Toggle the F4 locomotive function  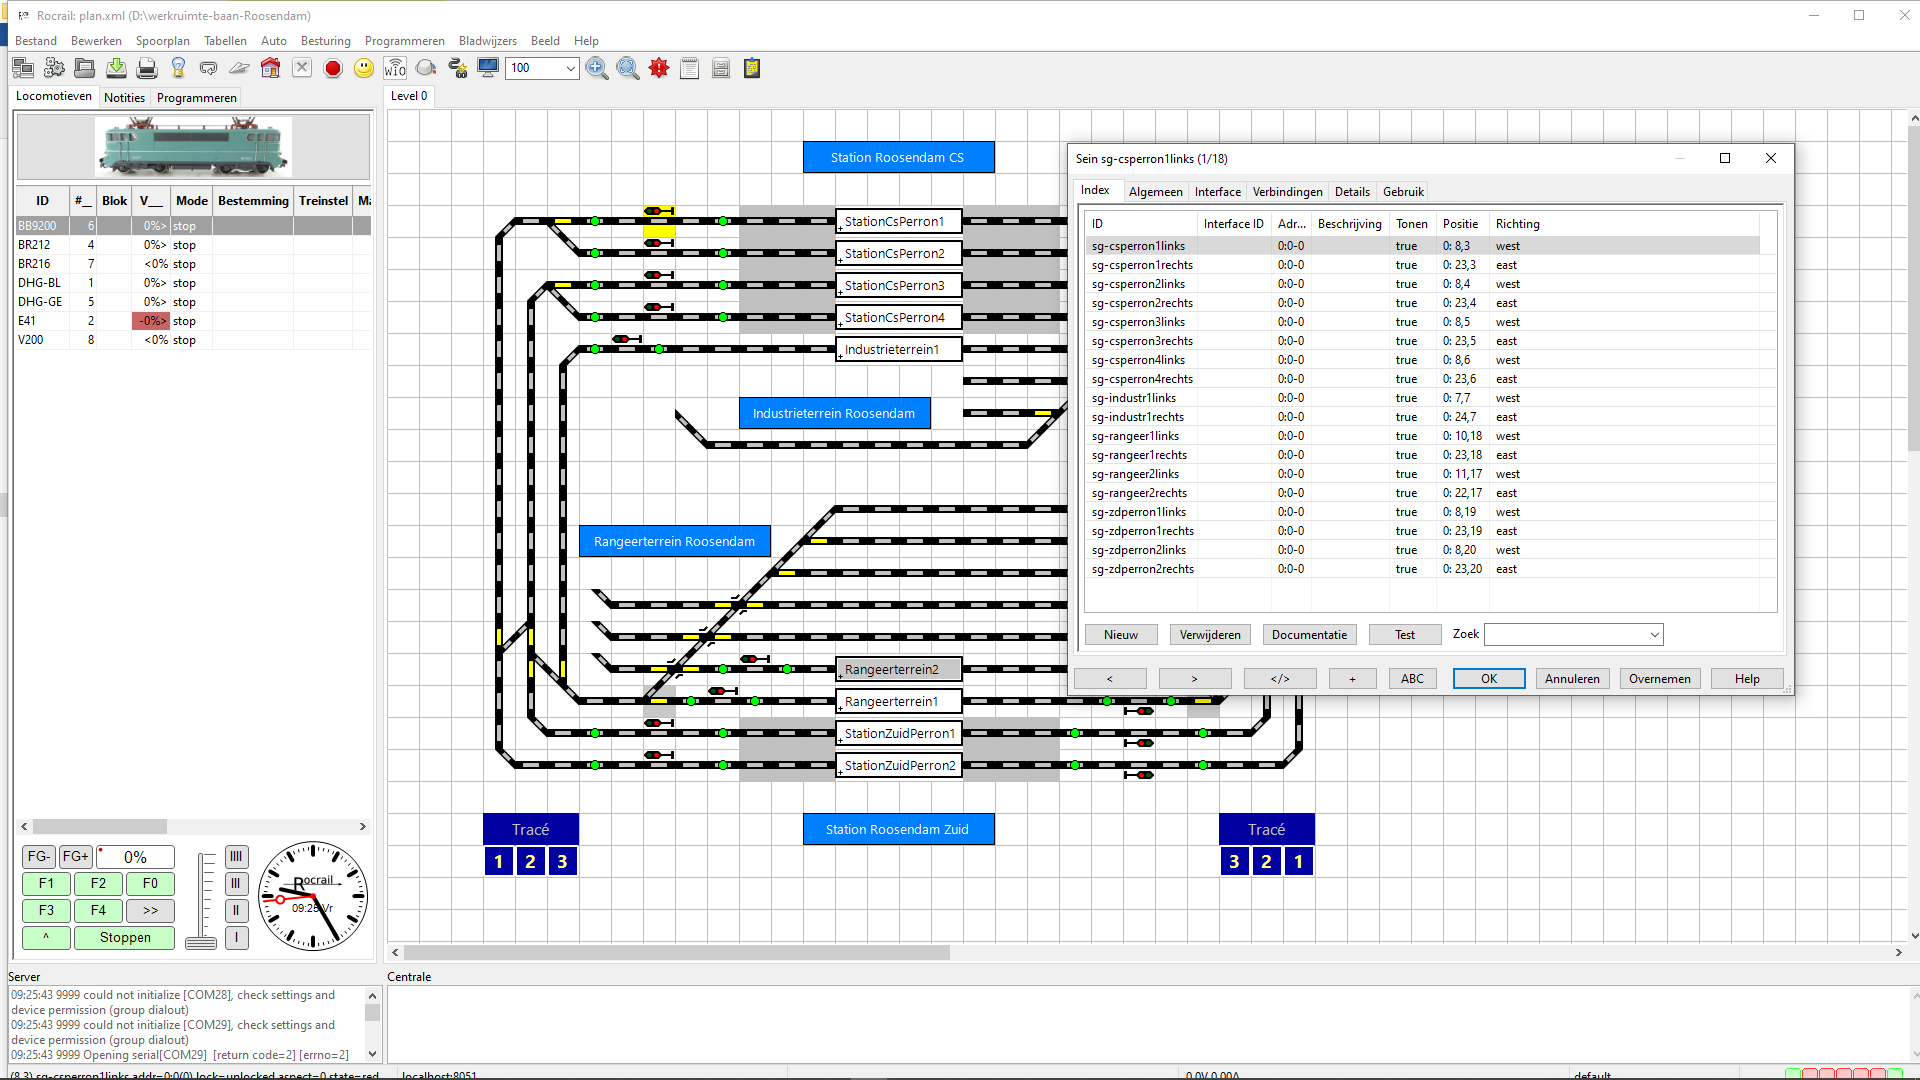[x=98, y=911]
